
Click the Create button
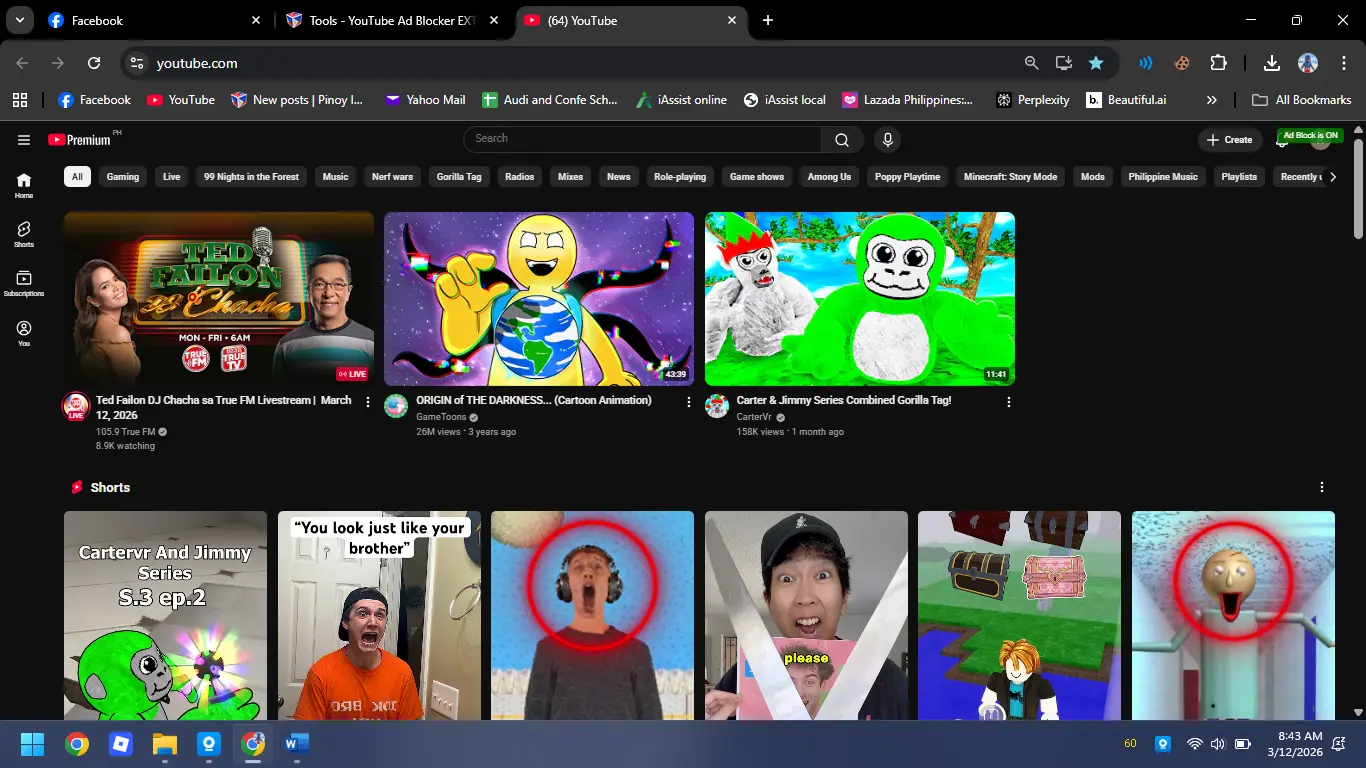pos(1230,140)
